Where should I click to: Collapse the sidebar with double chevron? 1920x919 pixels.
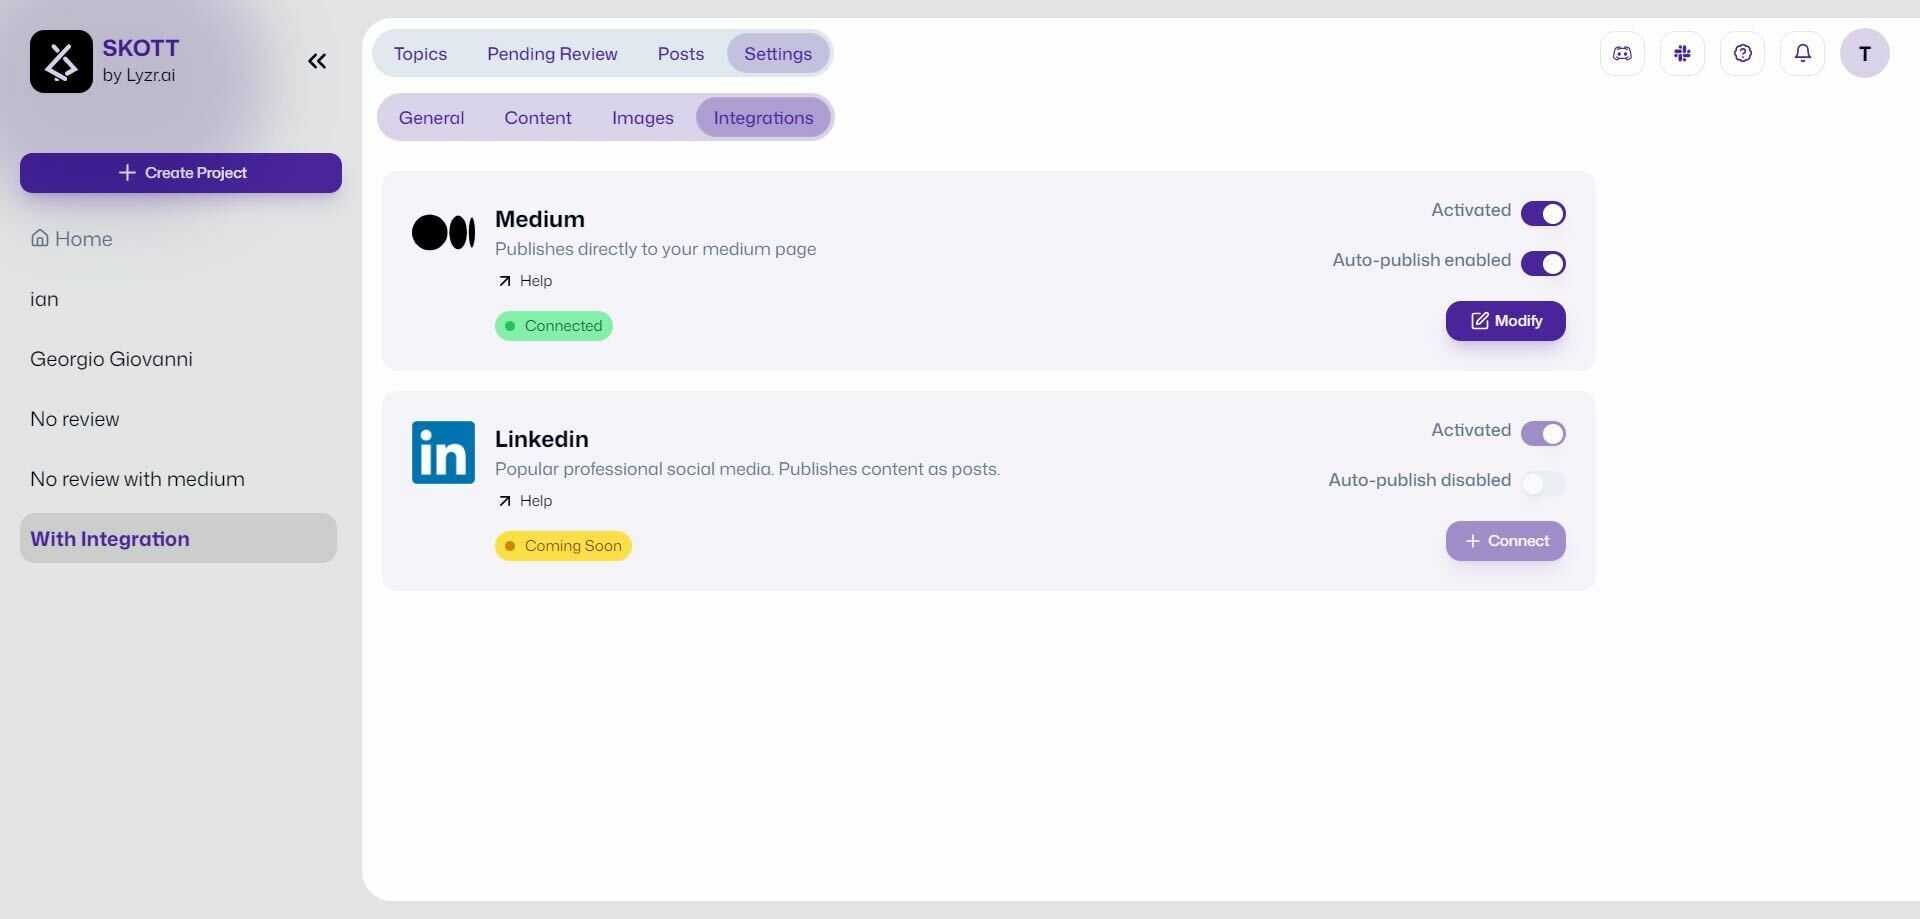click(x=317, y=61)
